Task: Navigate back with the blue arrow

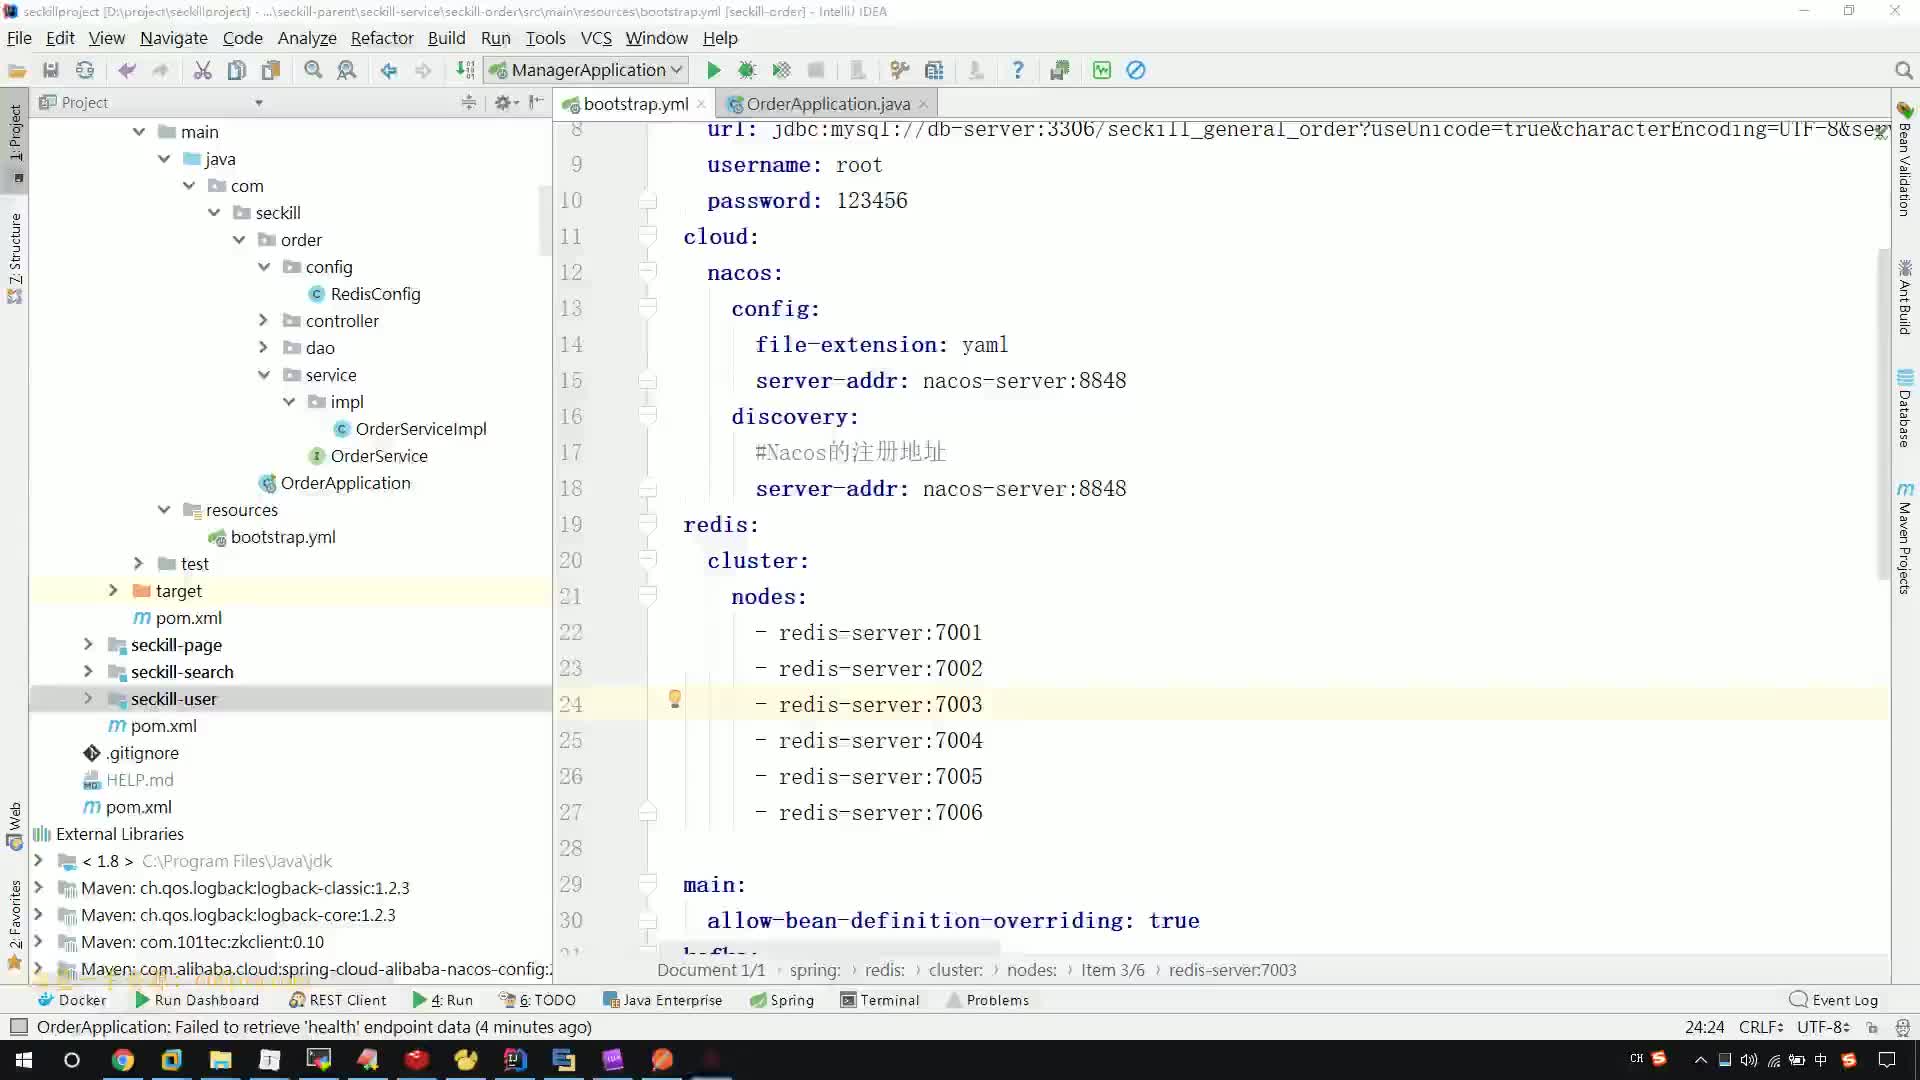Action: (x=389, y=70)
